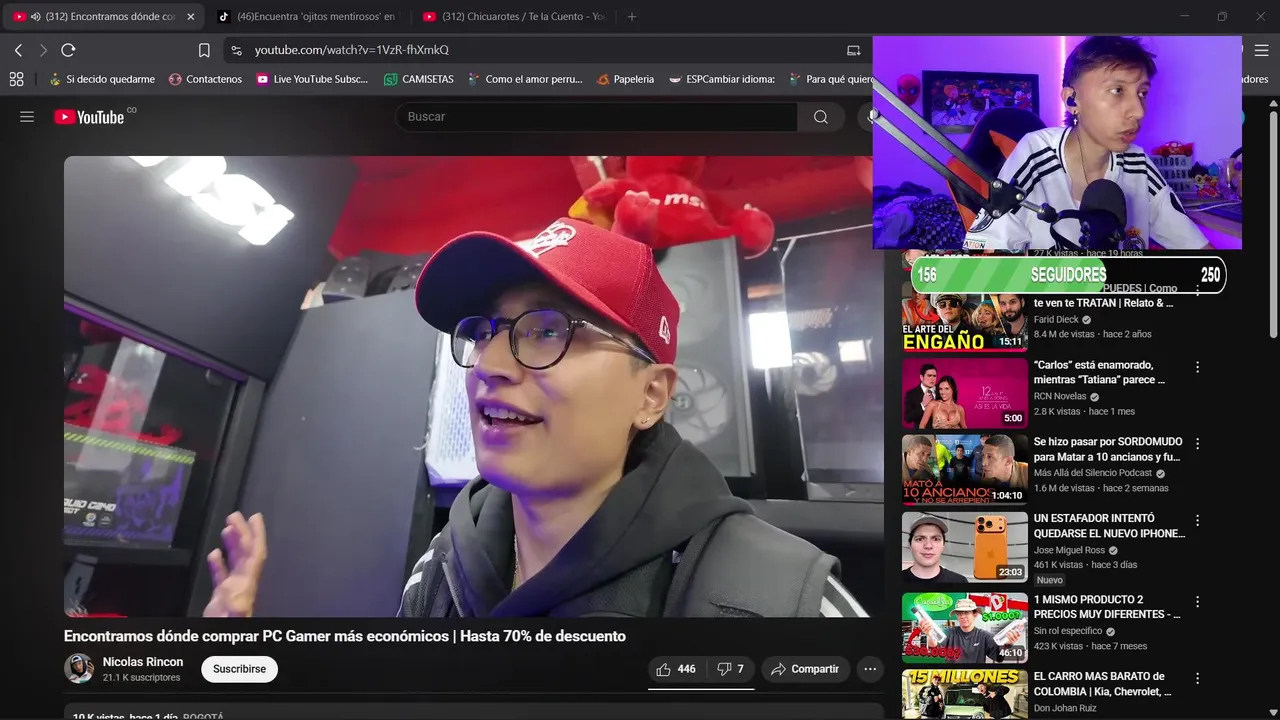Open the 15 MILLONES car video thumbnail

tap(965, 695)
